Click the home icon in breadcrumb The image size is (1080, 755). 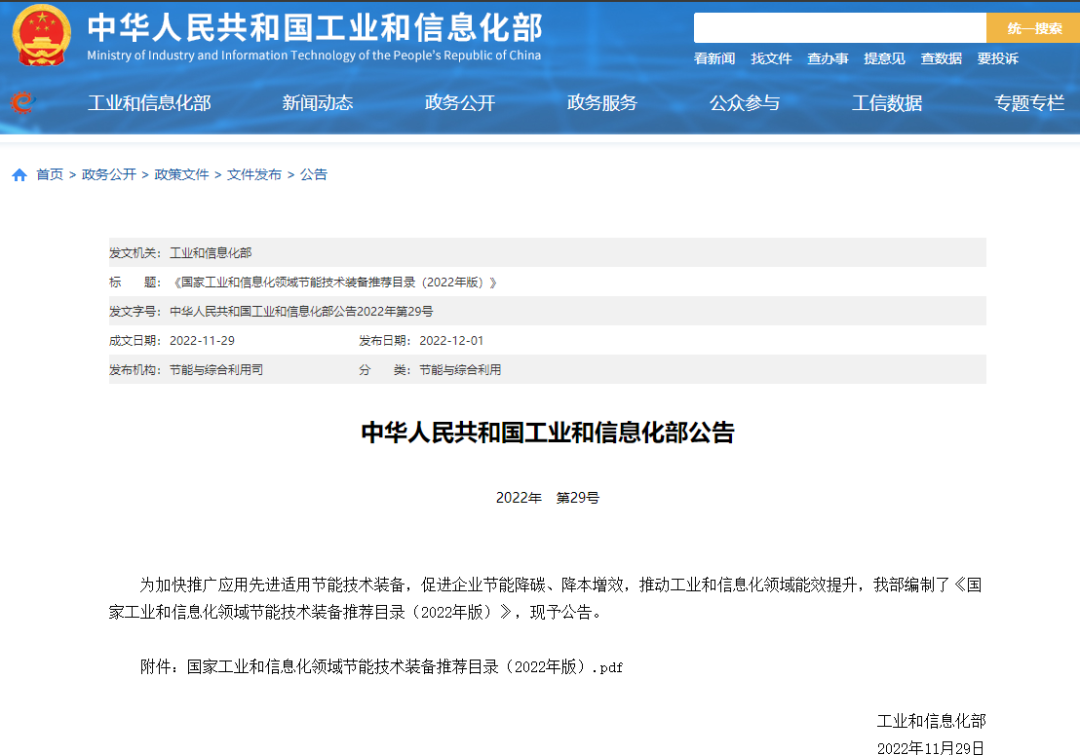click(x=19, y=175)
